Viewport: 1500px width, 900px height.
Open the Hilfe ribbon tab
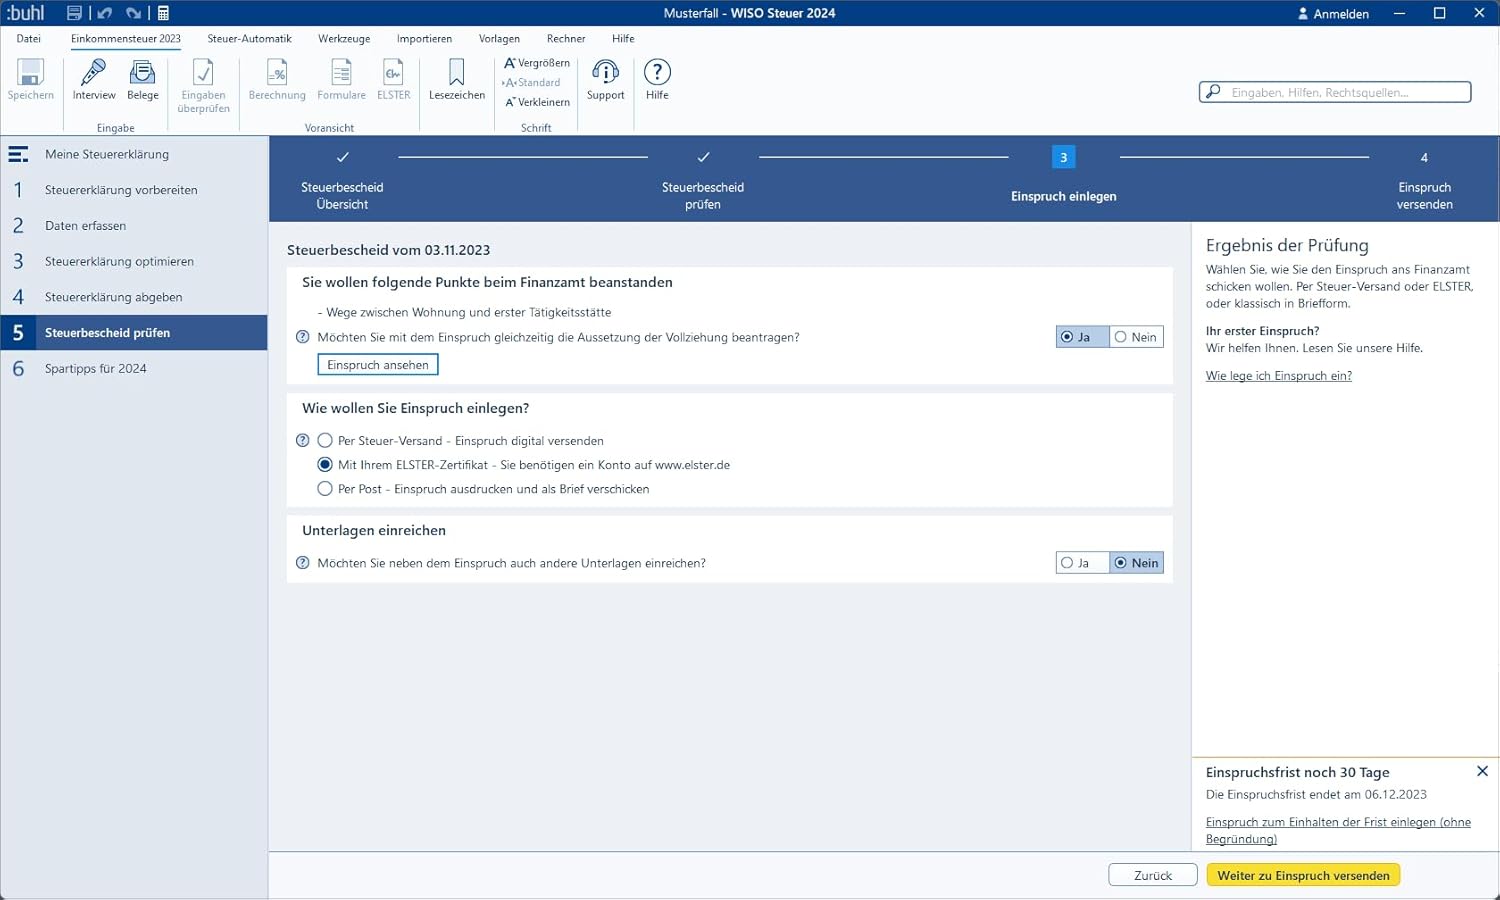[x=623, y=39]
